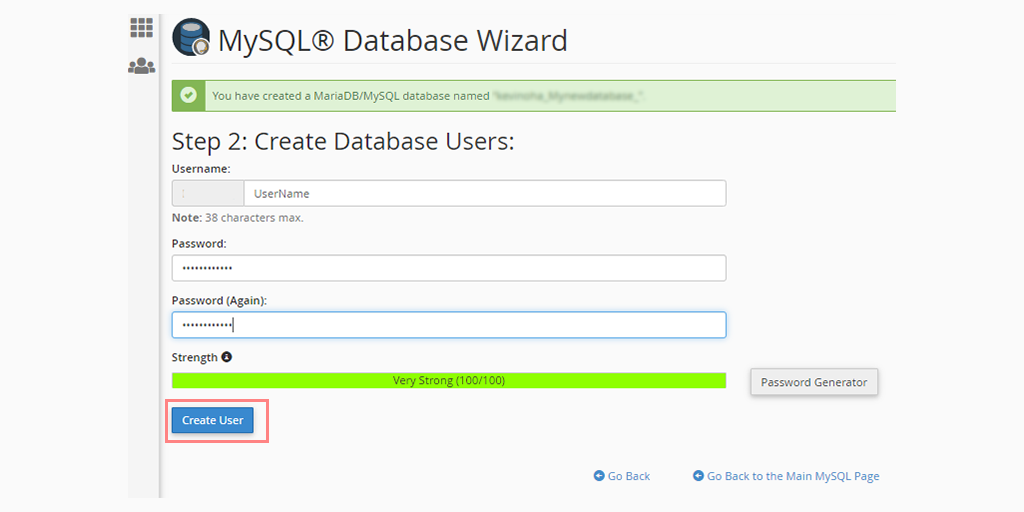The width and height of the screenshot is (1024, 512).
Task: Click the 'Step 2: Create Database Users:' heading
Action: tap(343, 142)
